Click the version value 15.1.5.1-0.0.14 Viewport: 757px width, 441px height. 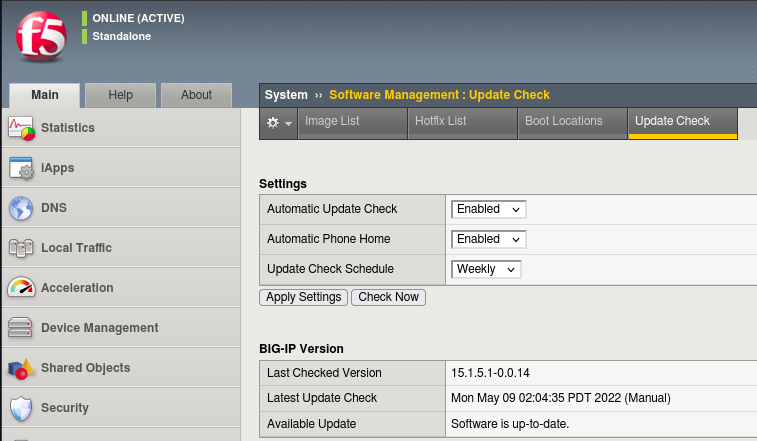tap(490, 373)
